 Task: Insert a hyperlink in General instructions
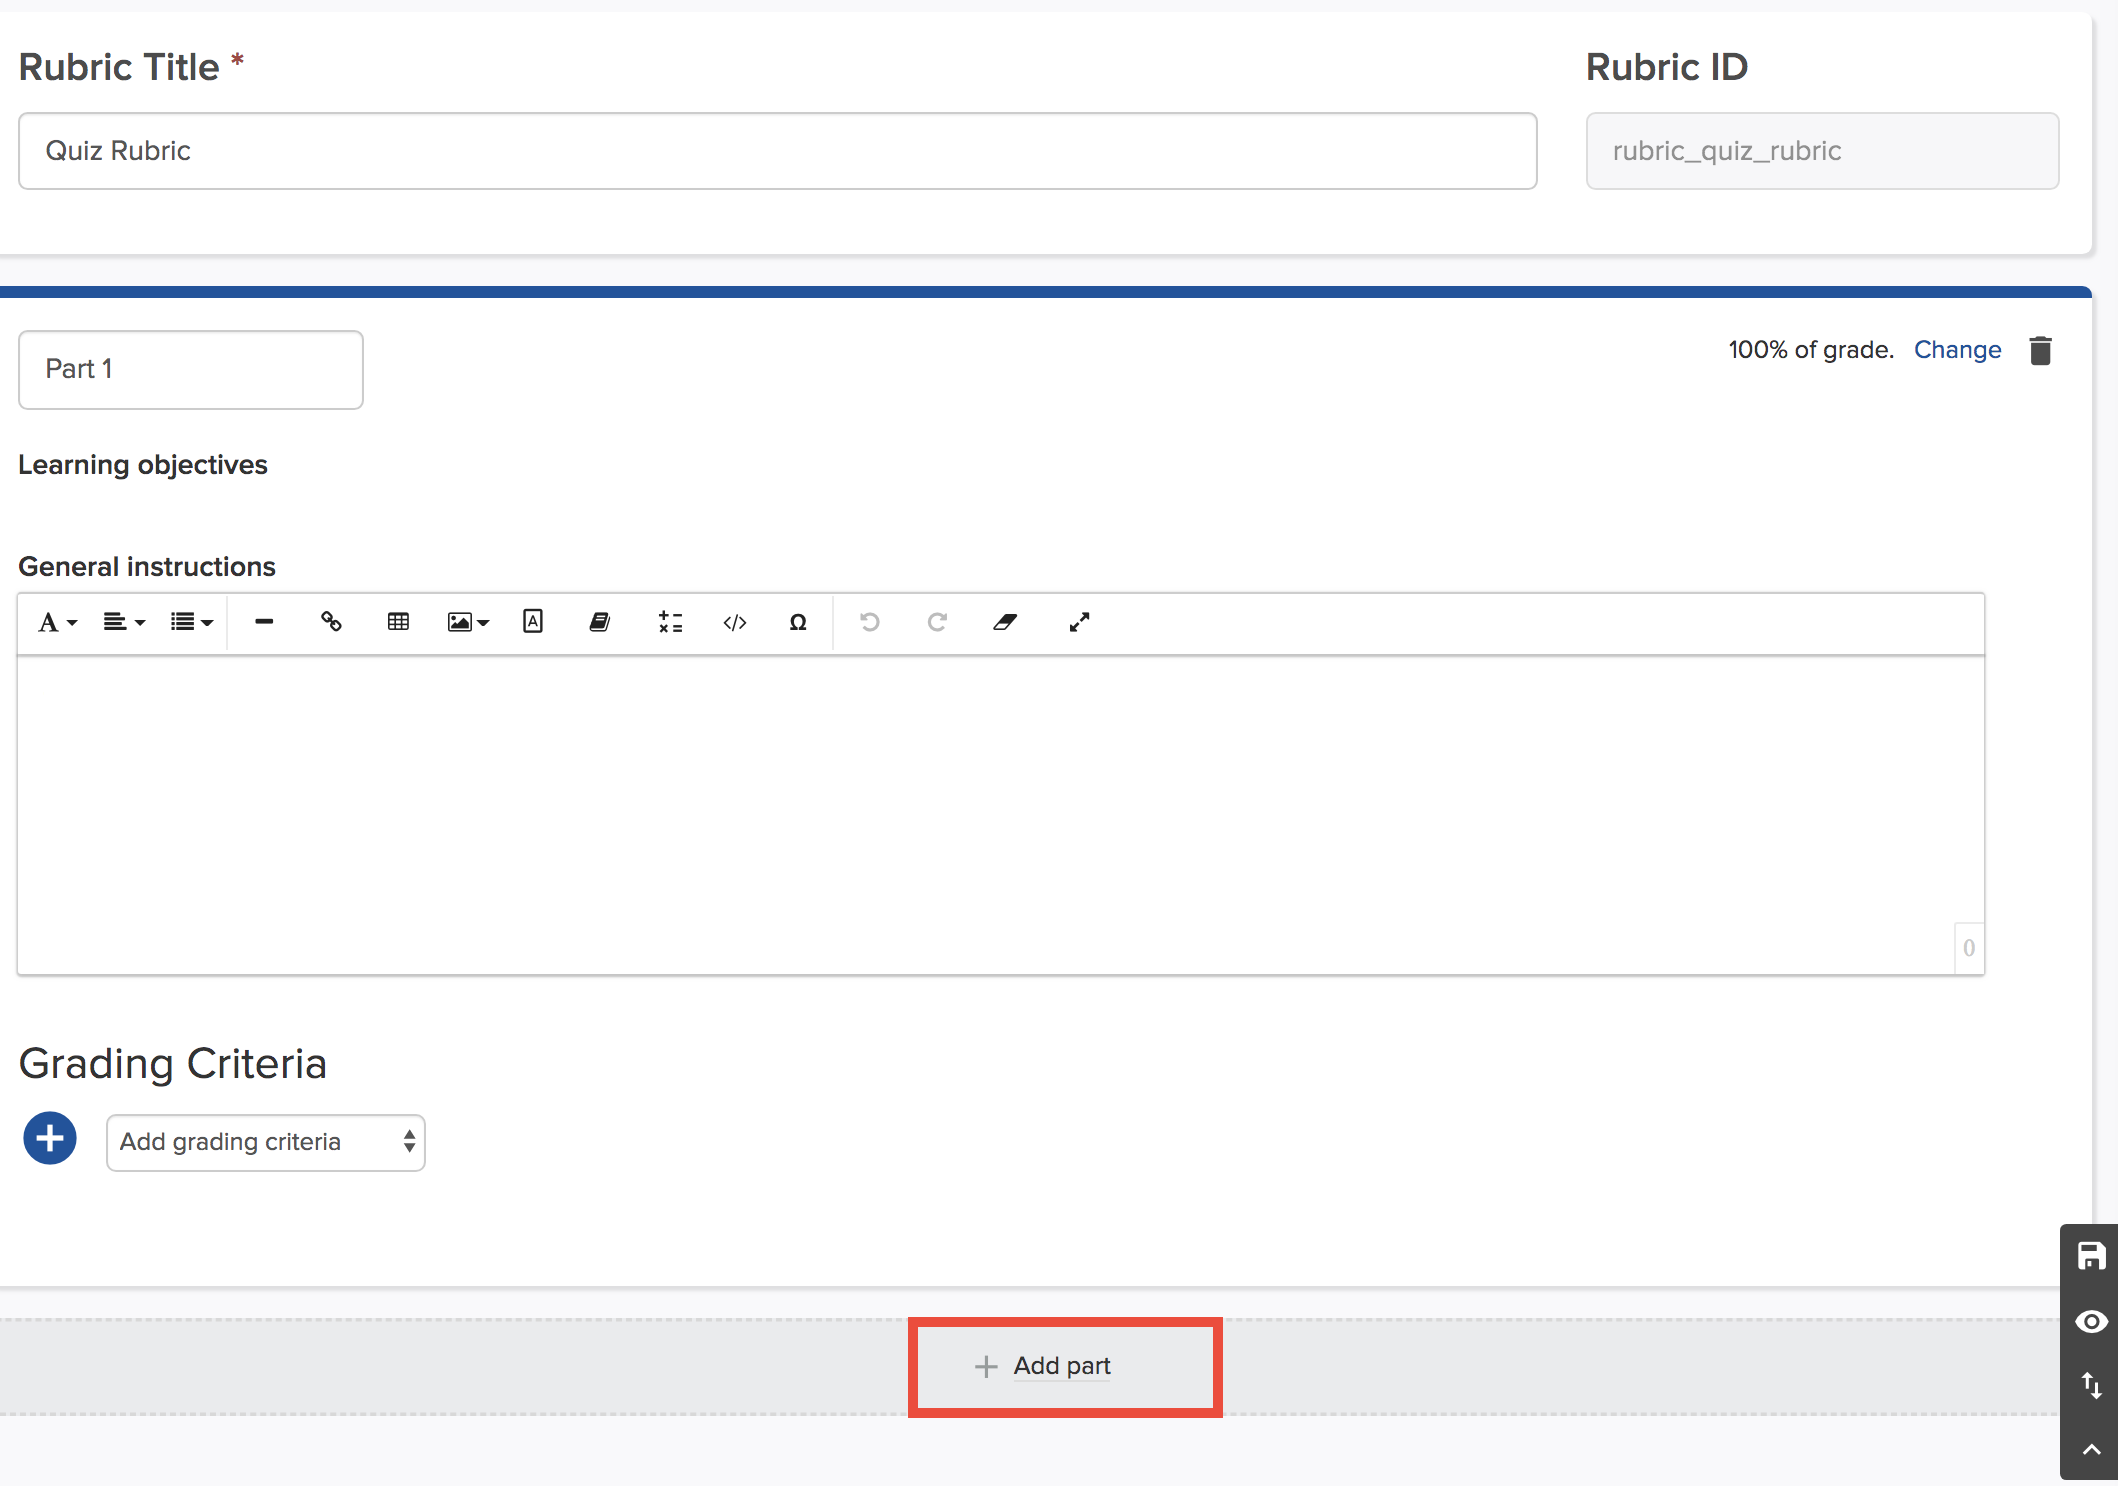331,622
